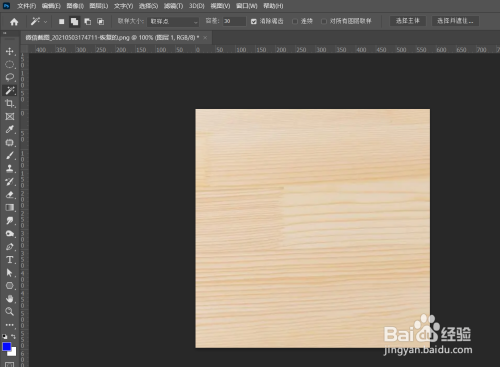The image size is (500, 367).
Task: Open the white background color picker
Action: click(x=13, y=353)
